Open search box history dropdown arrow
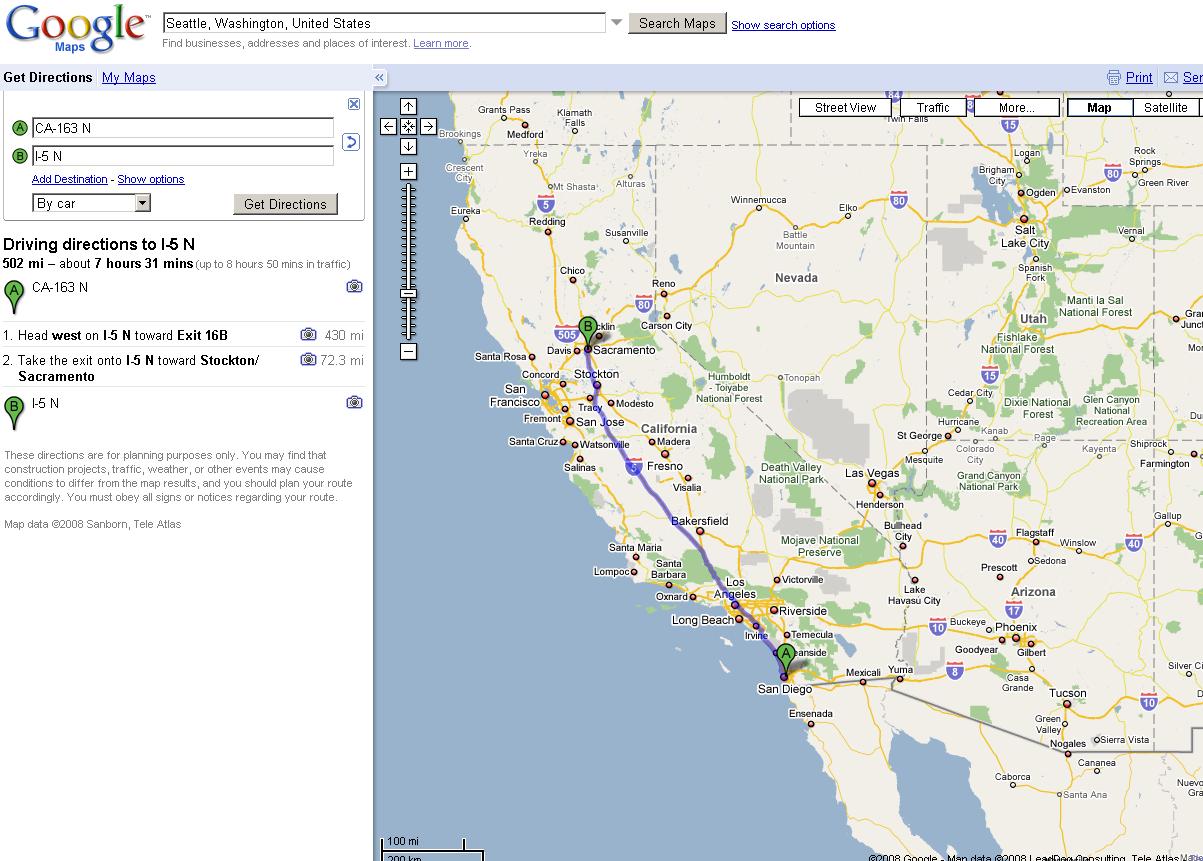The height and width of the screenshot is (861, 1203). coord(617,23)
